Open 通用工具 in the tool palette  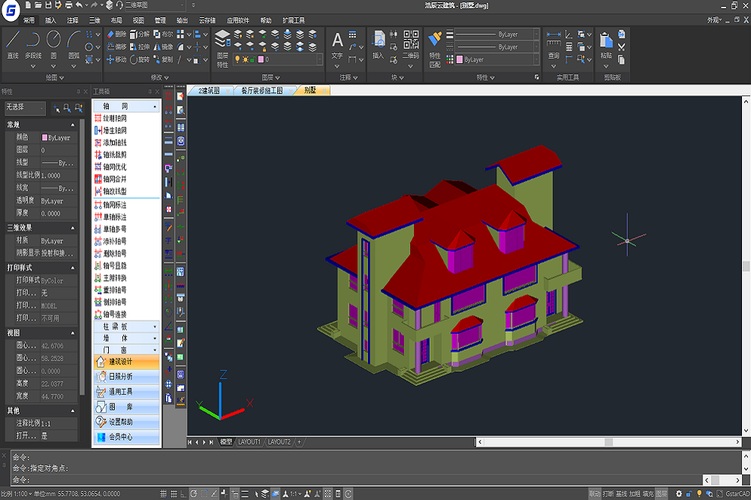tap(126, 392)
